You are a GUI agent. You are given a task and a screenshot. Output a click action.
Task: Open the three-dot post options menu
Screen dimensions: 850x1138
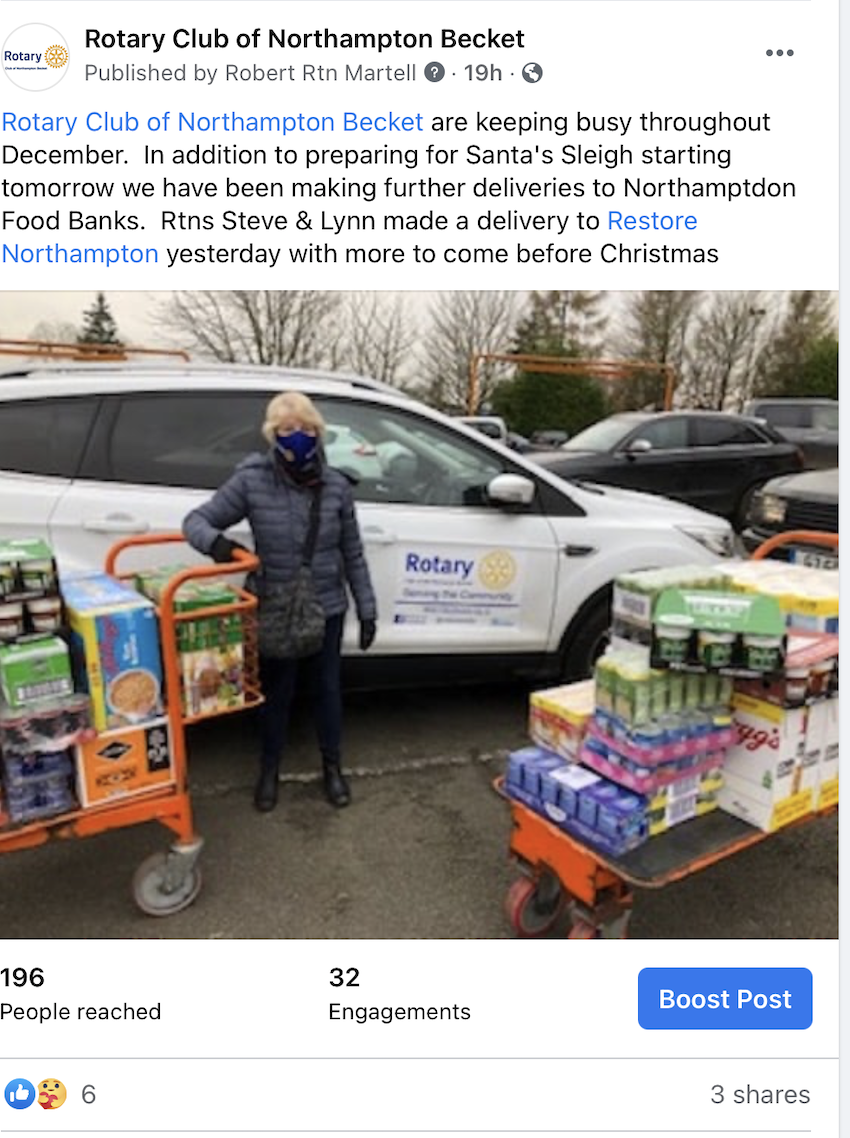pos(779,53)
